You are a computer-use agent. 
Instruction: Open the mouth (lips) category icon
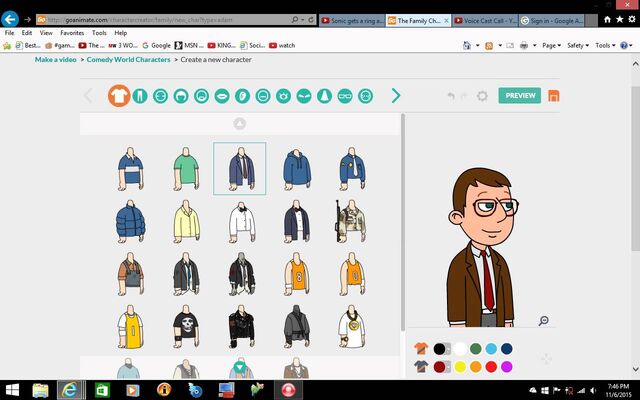(222, 96)
